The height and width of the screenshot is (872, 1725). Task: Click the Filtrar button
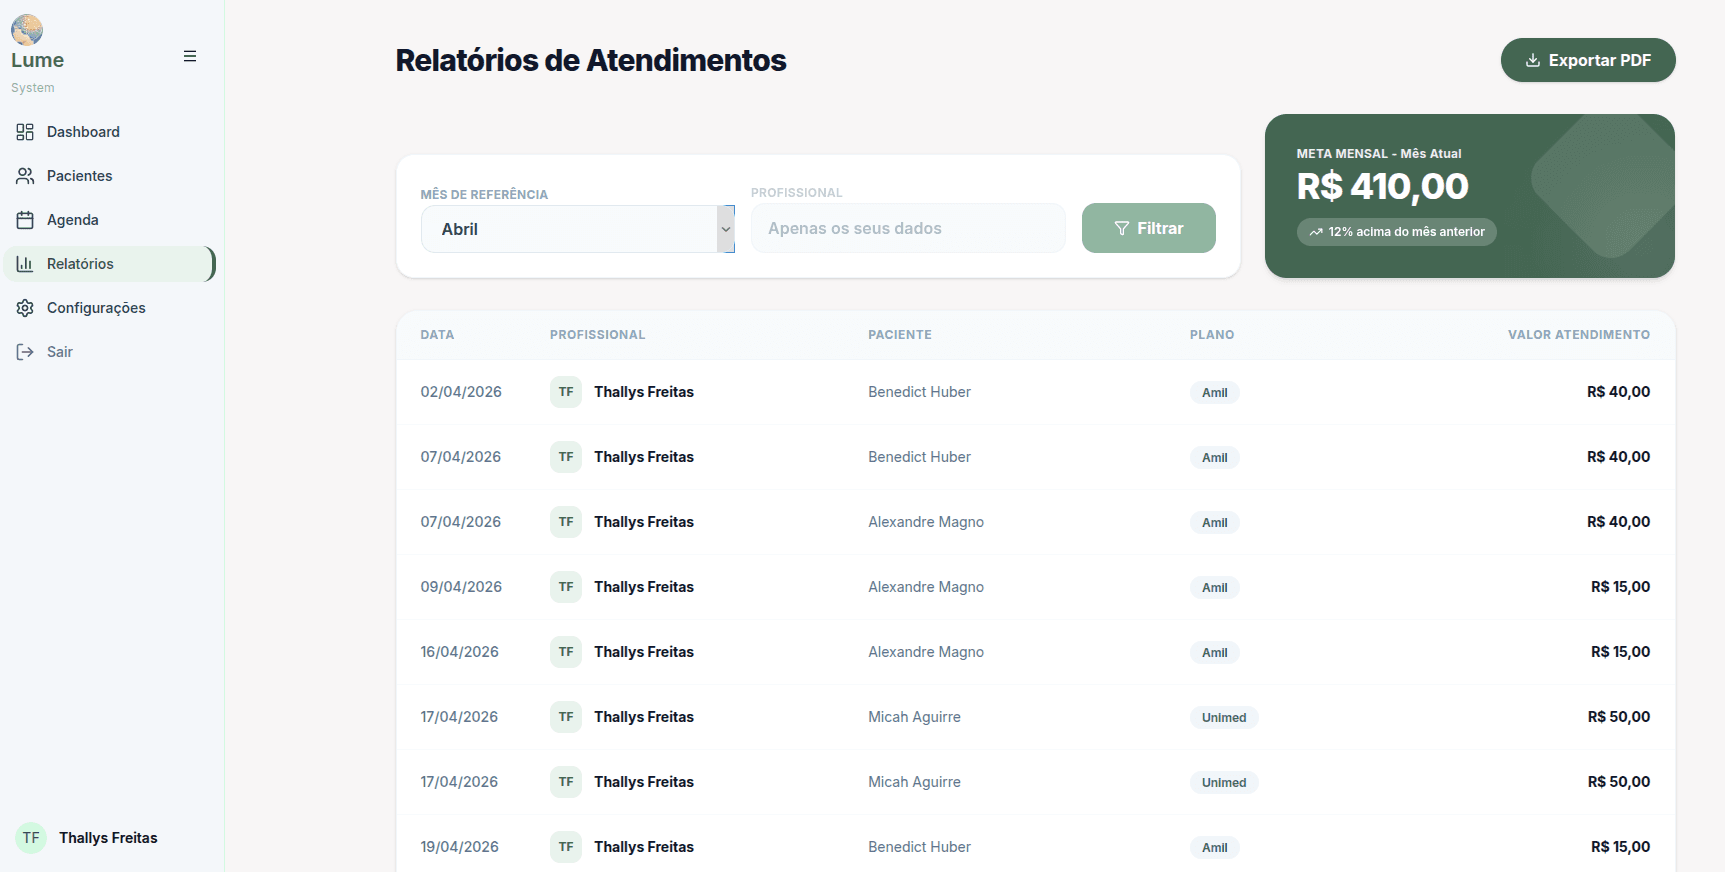(x=1149, y=228)
